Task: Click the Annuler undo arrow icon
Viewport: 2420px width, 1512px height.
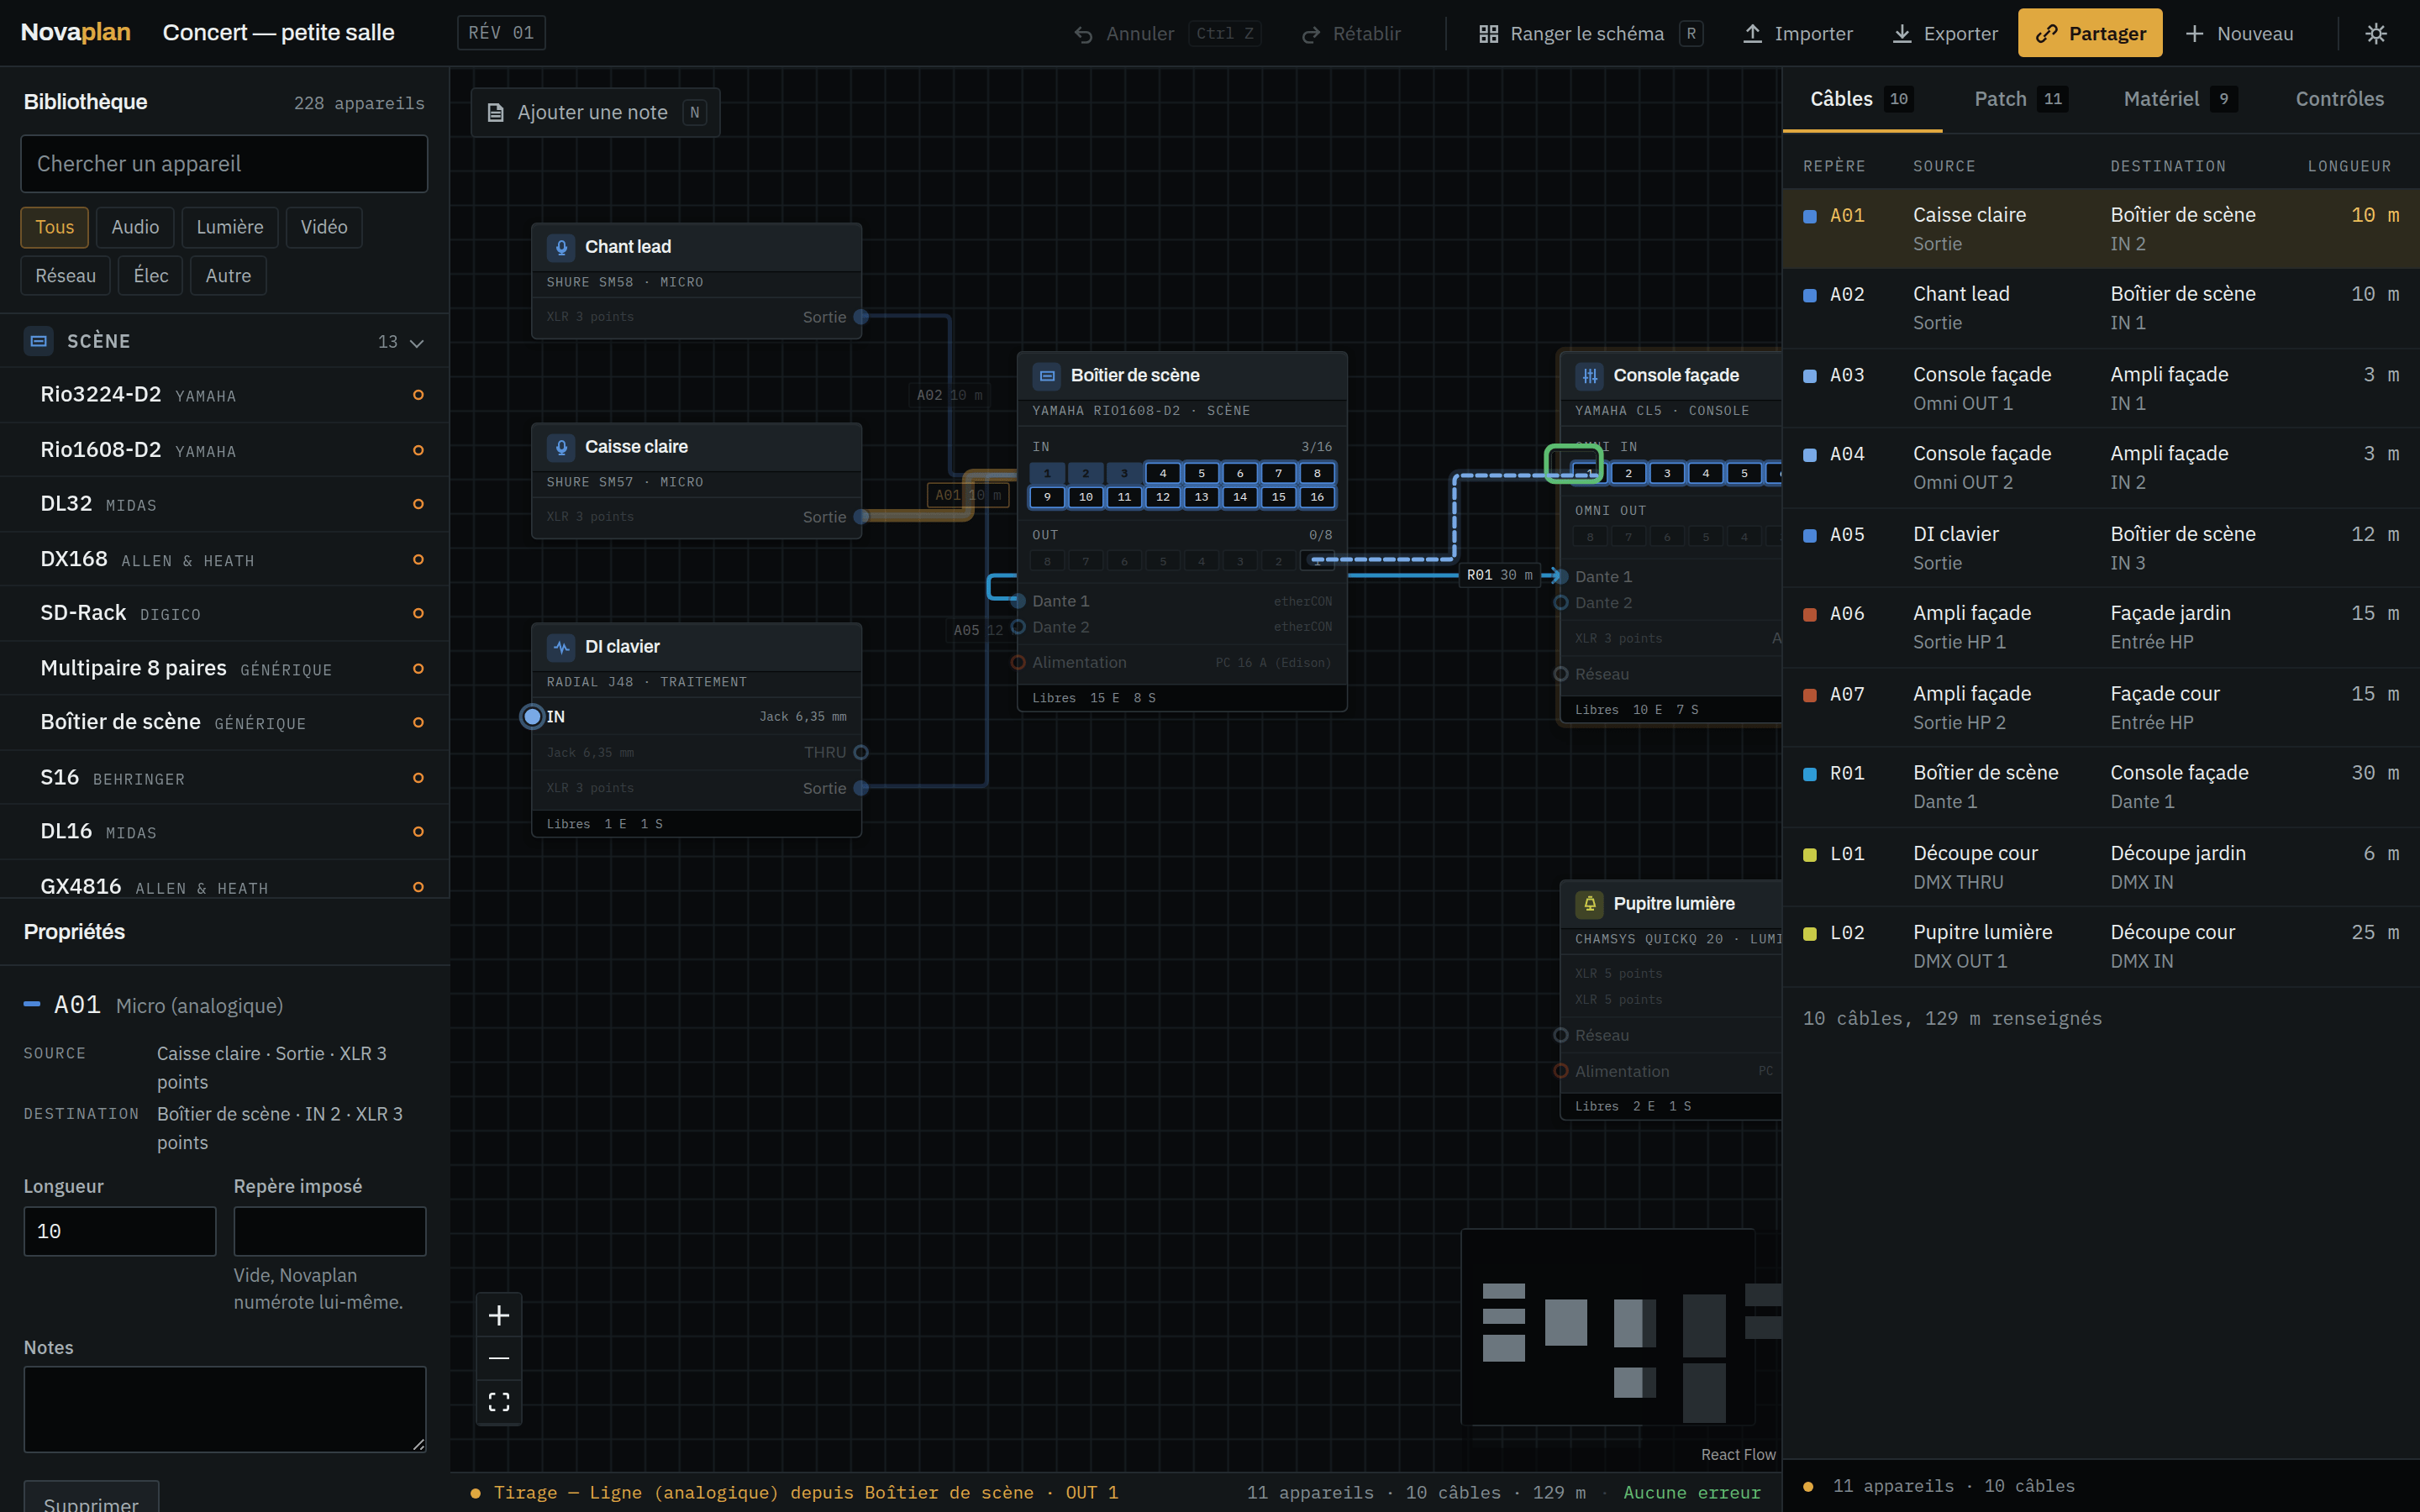Action: [x=1083, y=34]
